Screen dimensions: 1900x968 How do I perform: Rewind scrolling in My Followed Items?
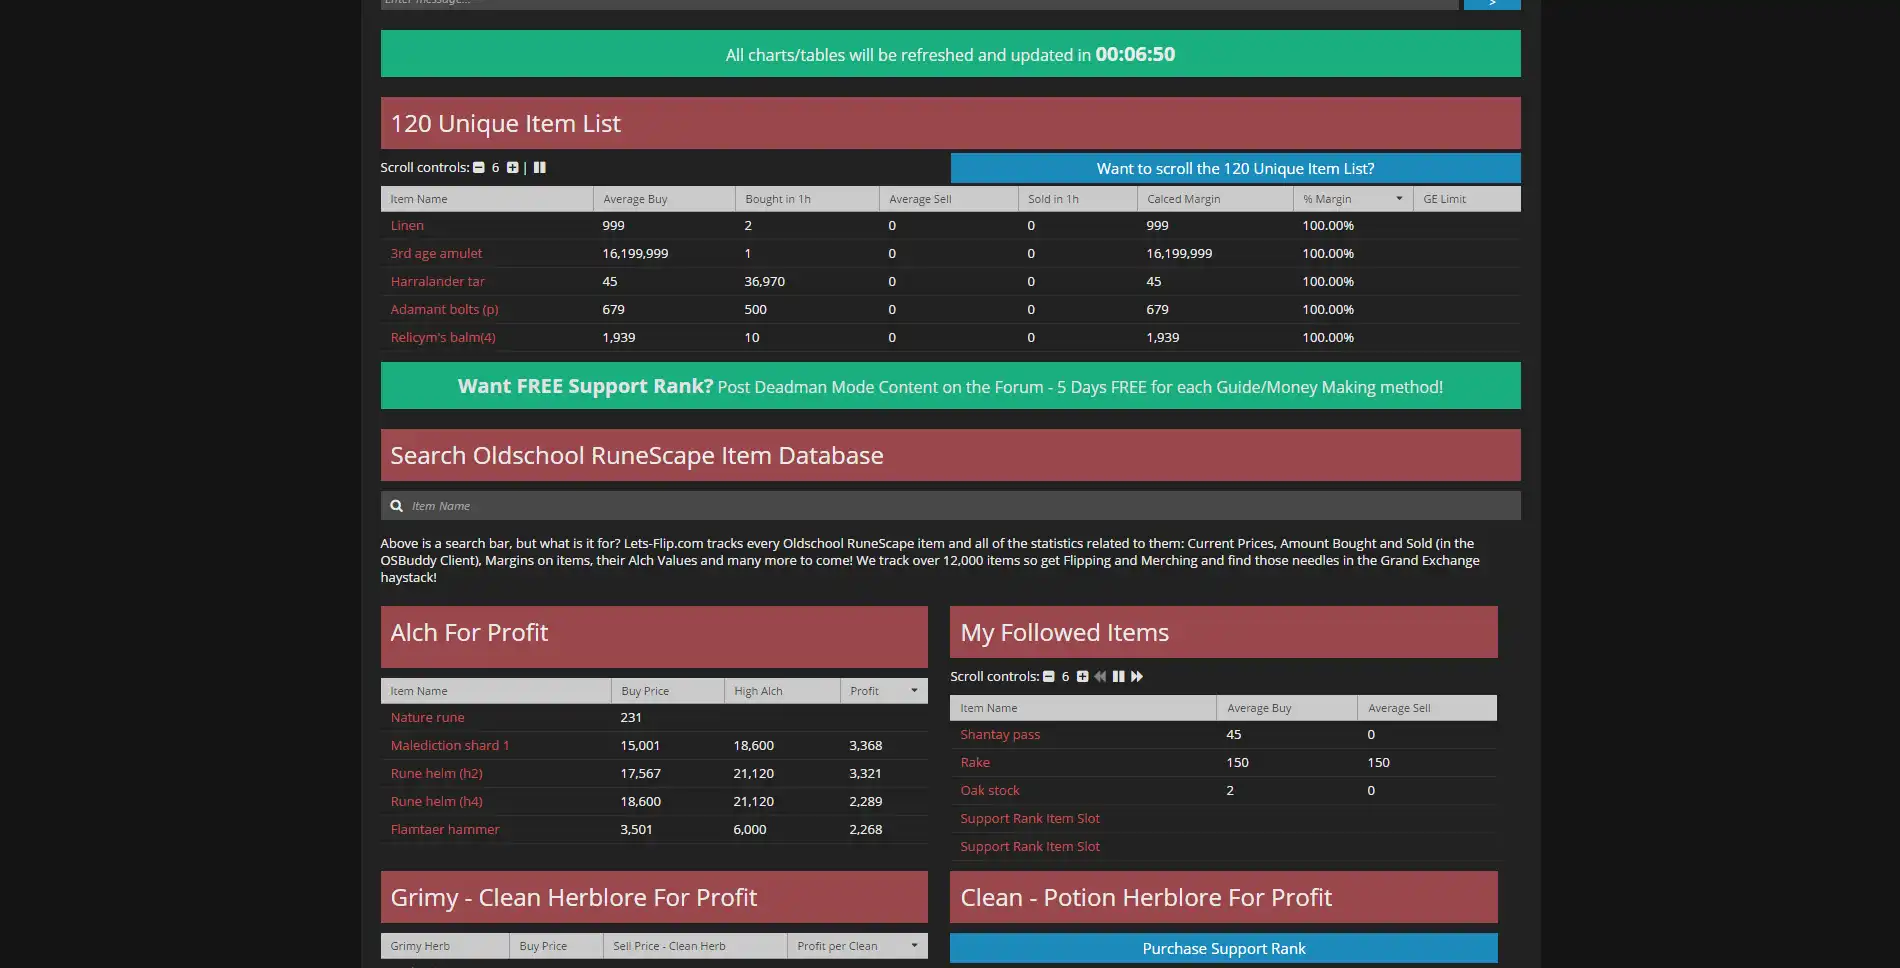pos(1100,676)
